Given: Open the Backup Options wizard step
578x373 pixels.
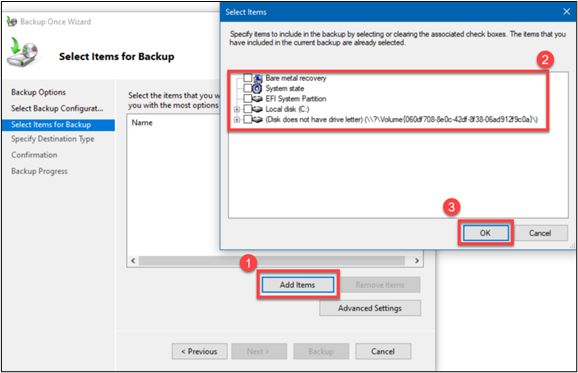Looking at the screenshot, I should point(38,92).
